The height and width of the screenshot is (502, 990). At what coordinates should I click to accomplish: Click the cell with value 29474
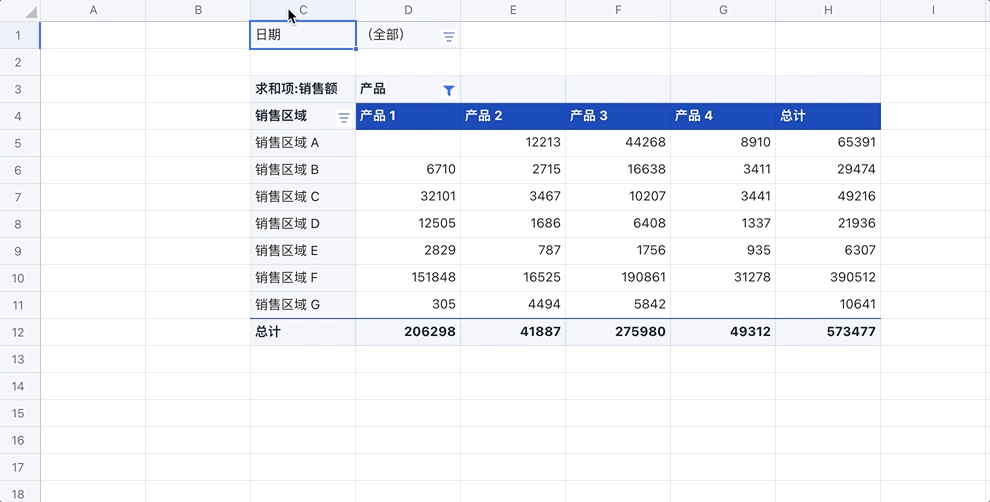pos(828,170)
